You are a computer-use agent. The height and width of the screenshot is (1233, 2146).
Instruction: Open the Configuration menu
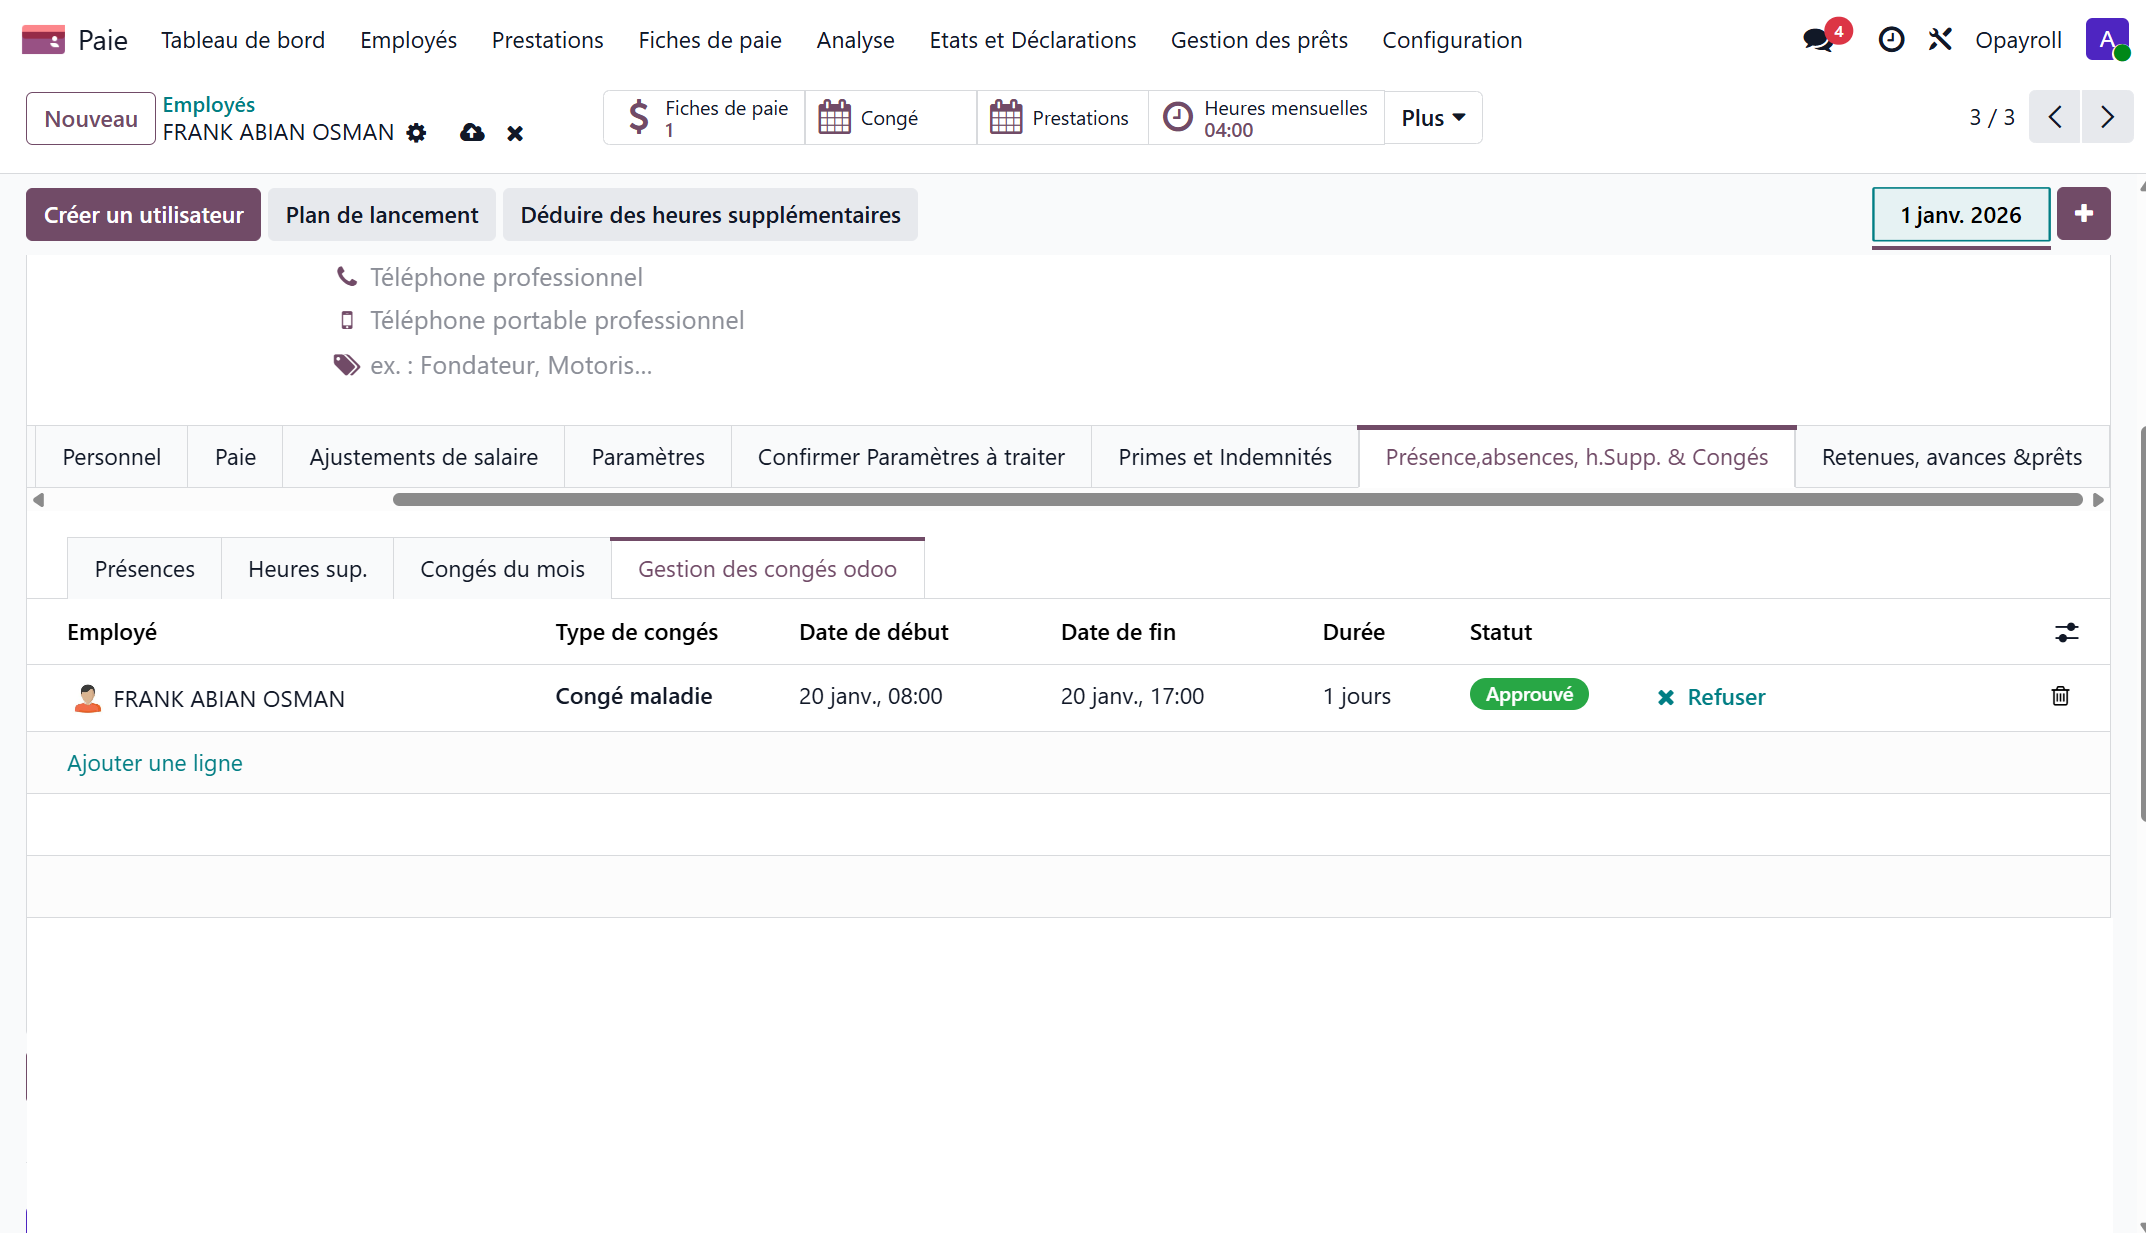(1451, 40)
